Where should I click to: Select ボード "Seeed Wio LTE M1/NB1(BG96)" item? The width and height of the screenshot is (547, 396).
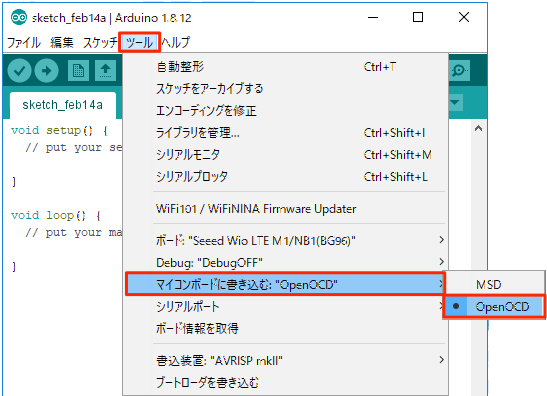285,240
